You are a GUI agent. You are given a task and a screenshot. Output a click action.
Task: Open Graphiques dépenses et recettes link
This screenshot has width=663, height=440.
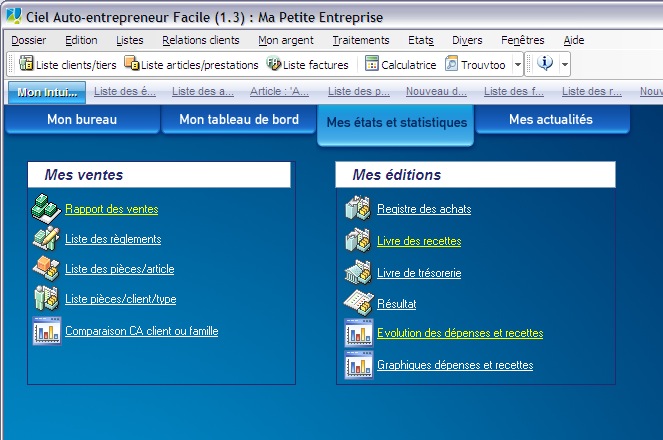[455, 365]
